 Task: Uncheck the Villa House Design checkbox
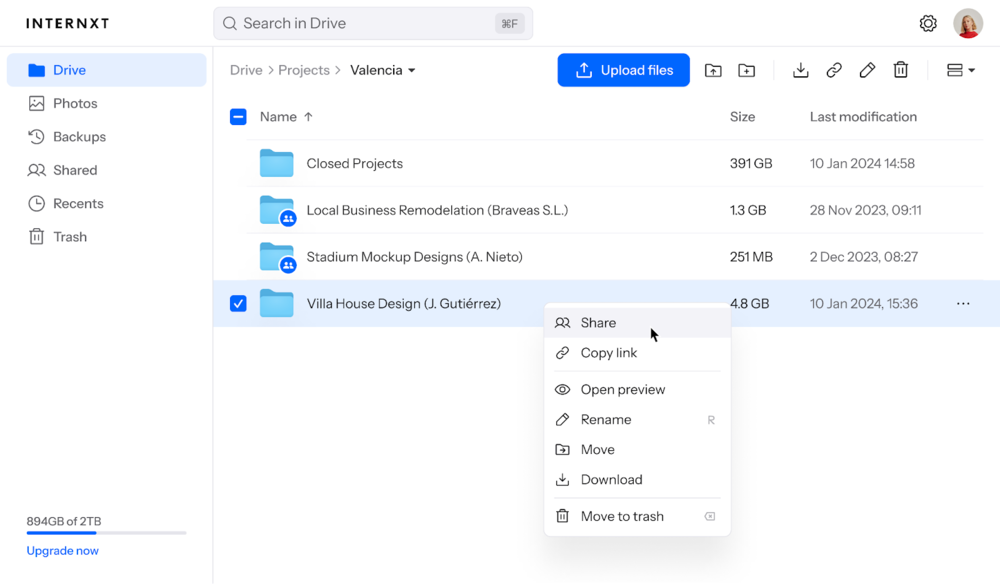(238, 304)
